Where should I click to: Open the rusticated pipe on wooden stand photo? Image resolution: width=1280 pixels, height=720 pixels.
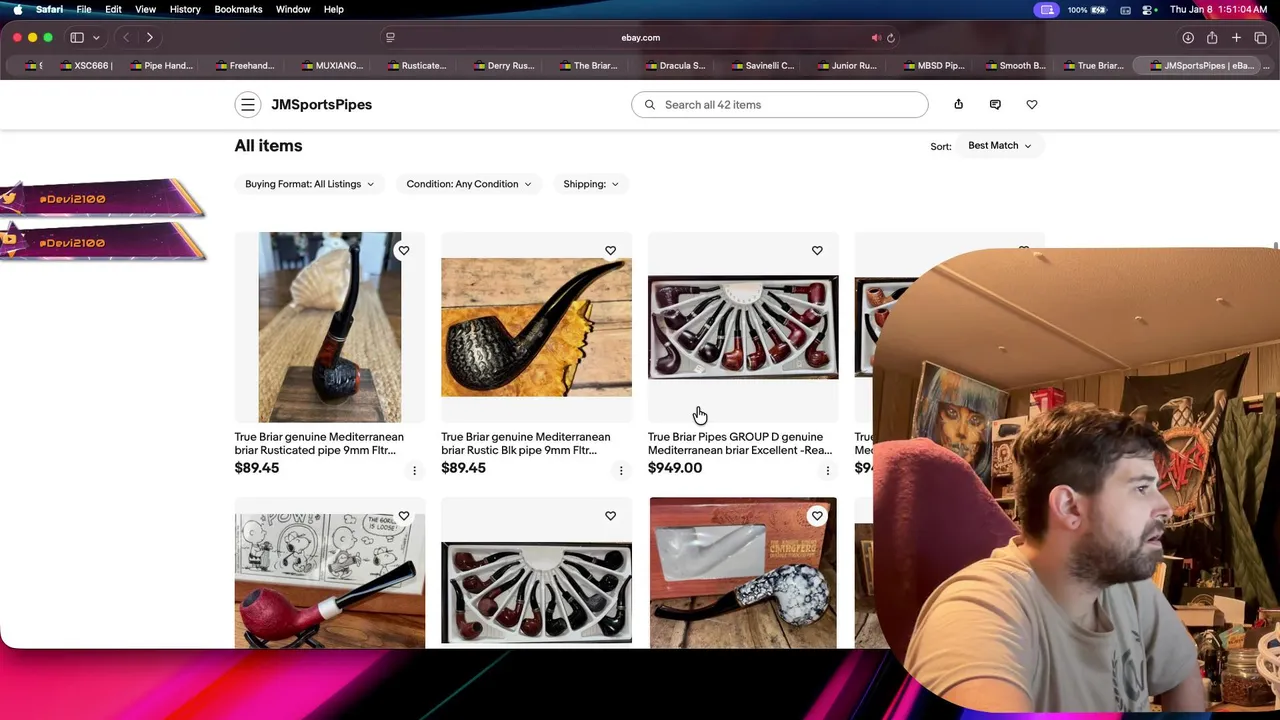point(330,327)
